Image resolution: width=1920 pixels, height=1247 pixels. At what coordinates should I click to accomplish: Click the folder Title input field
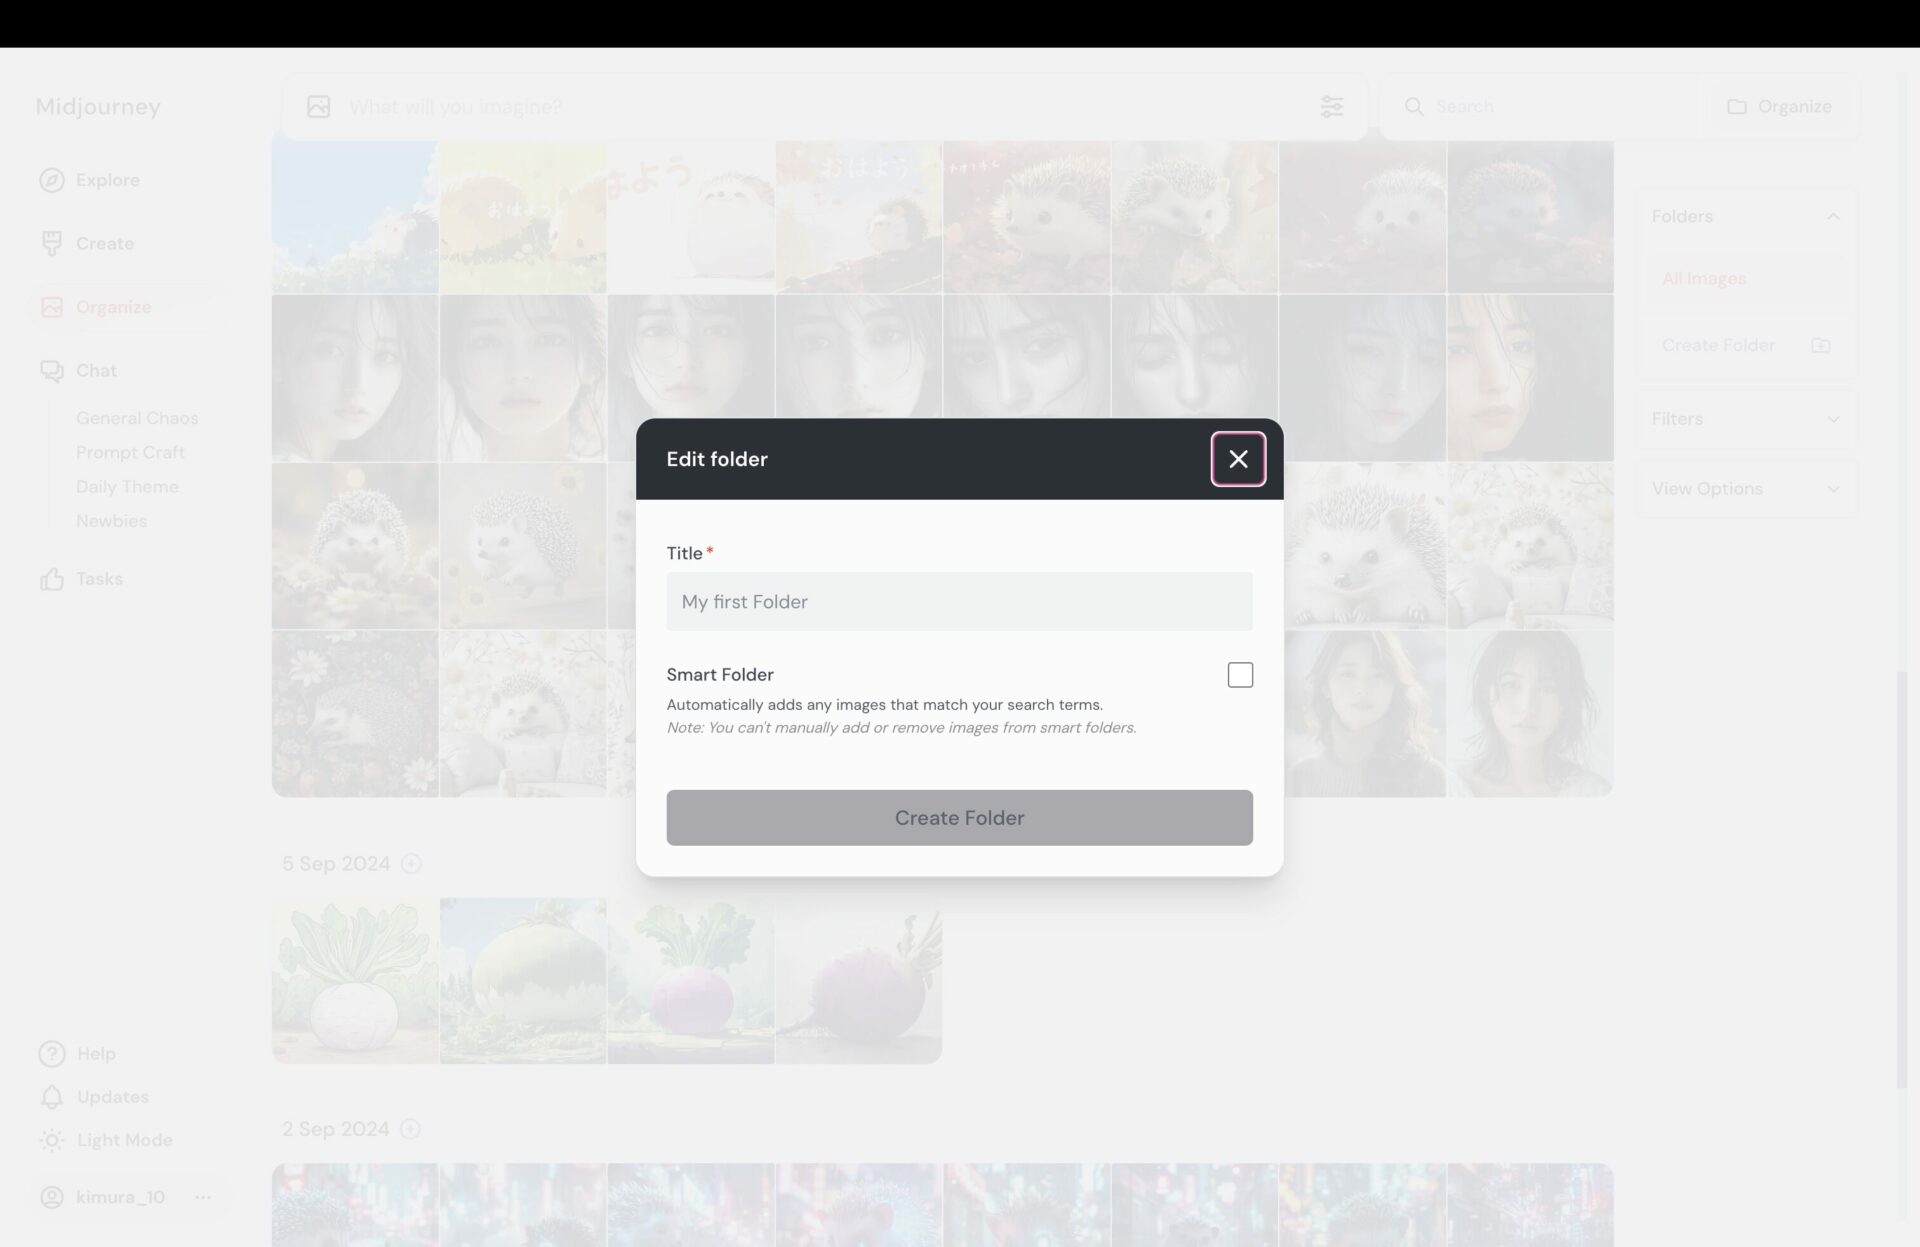click(959, 602)
